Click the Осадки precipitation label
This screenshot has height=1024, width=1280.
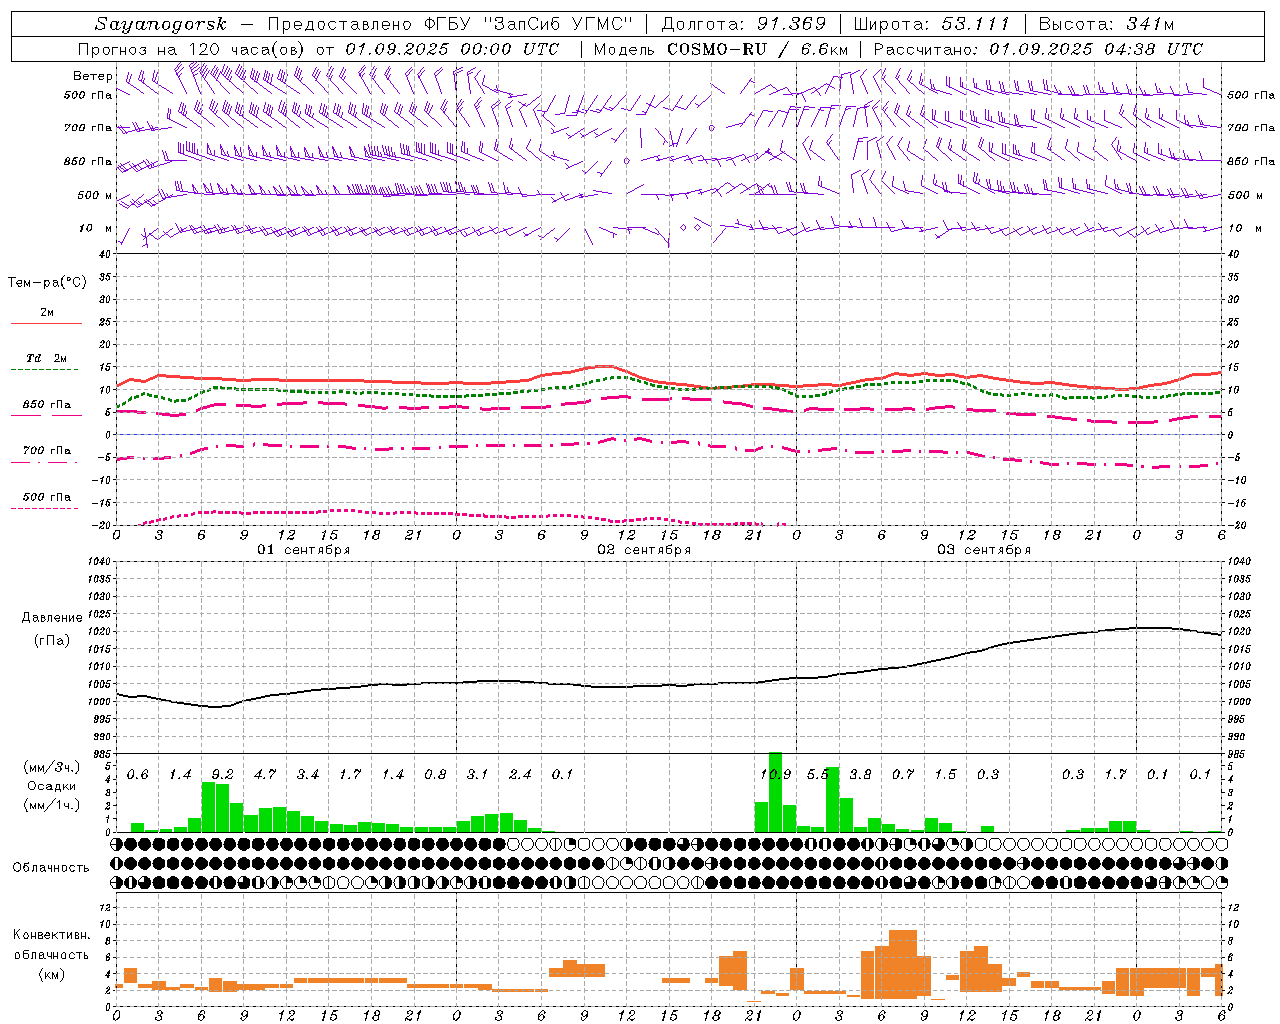pos(51,787)
